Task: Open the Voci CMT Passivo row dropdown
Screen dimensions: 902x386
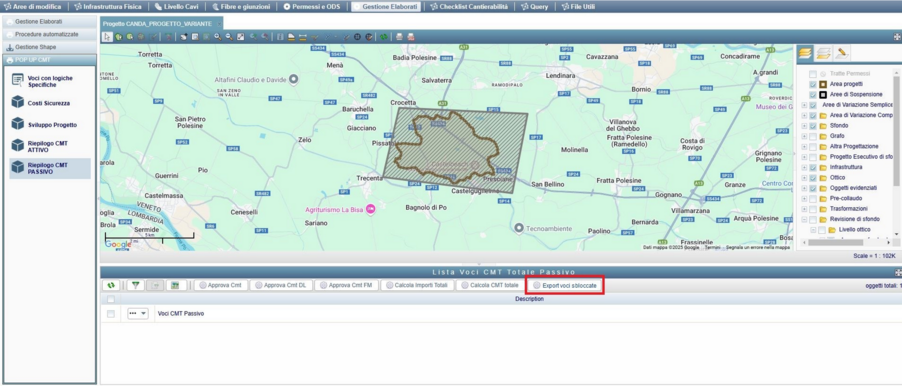Action: click(138, 314)
